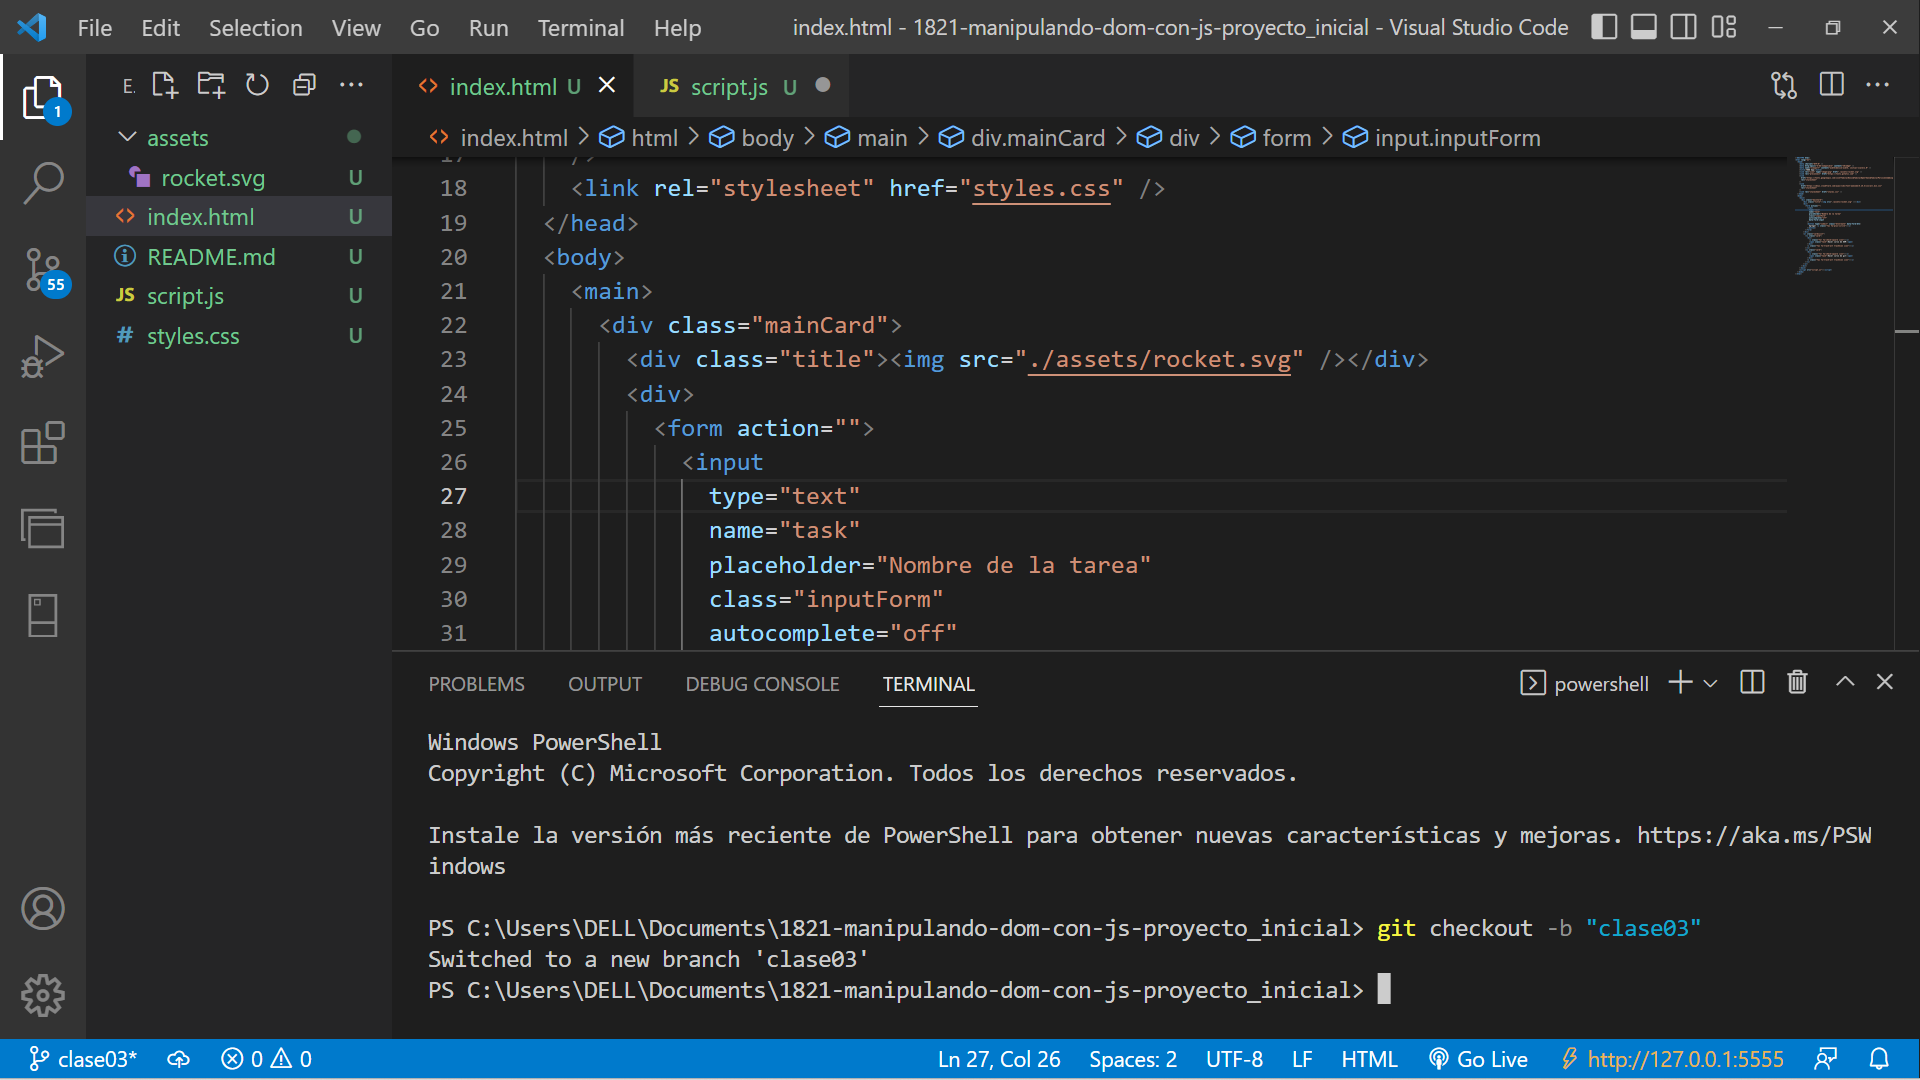The image size is (1920, 1080).
Task: Publish branch with cloud icon in status bar
Action: tap(178, 1059)
